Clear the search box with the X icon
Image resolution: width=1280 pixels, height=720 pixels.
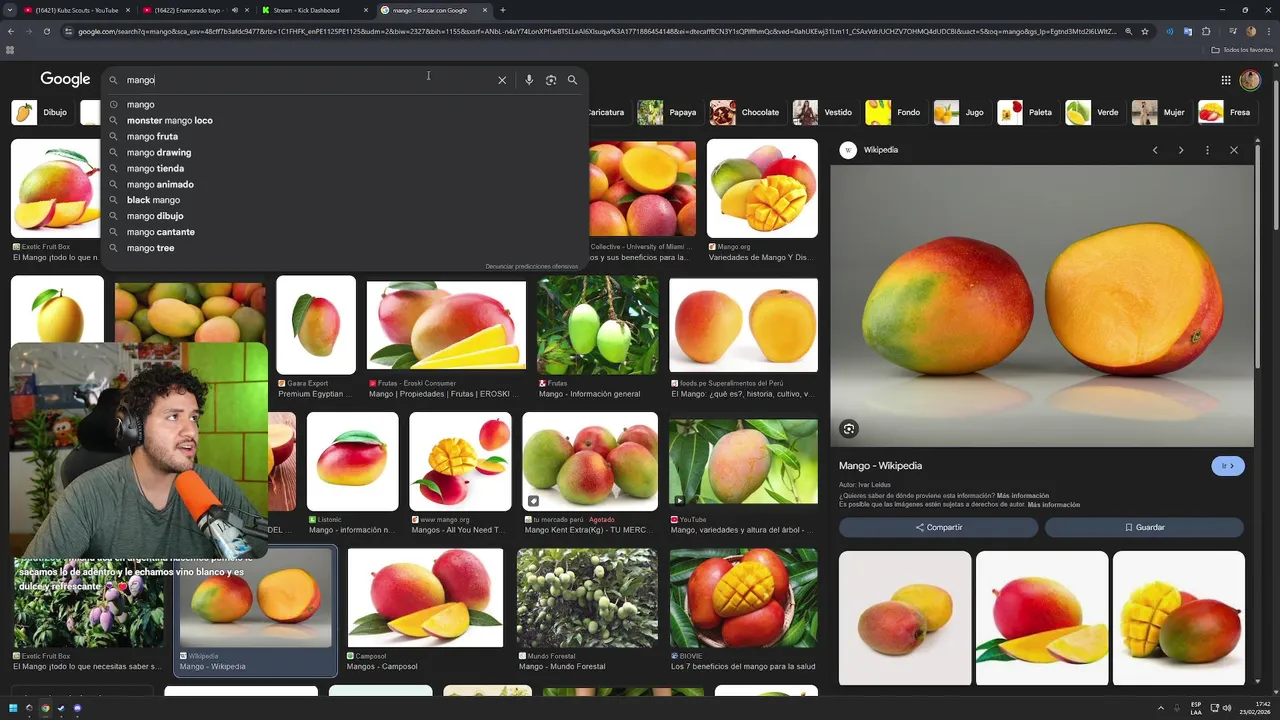click(x=502, y=80)
